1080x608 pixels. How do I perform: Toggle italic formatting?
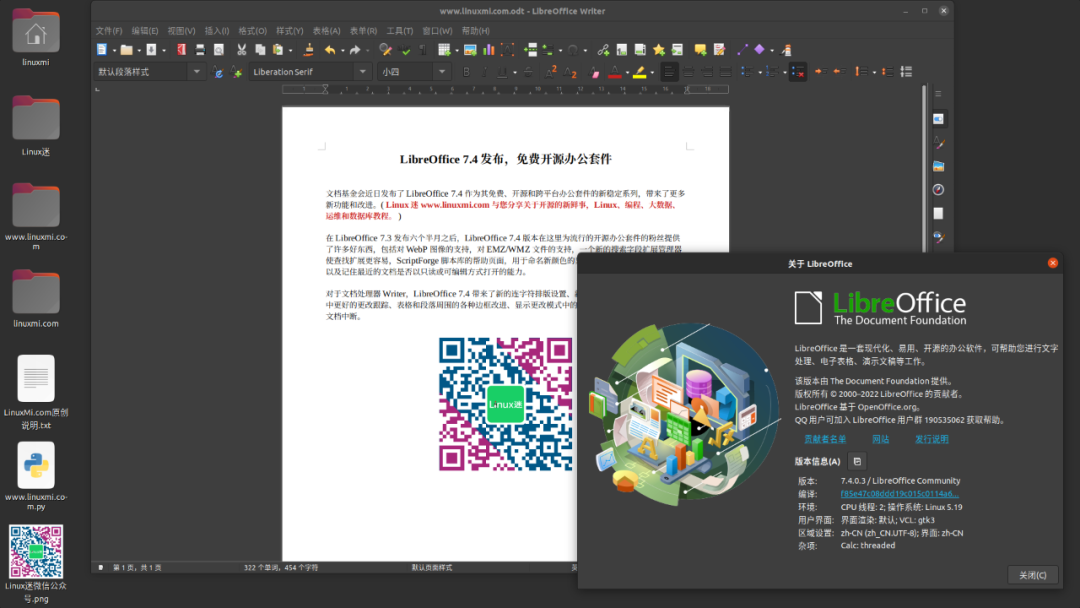(485, 71)
